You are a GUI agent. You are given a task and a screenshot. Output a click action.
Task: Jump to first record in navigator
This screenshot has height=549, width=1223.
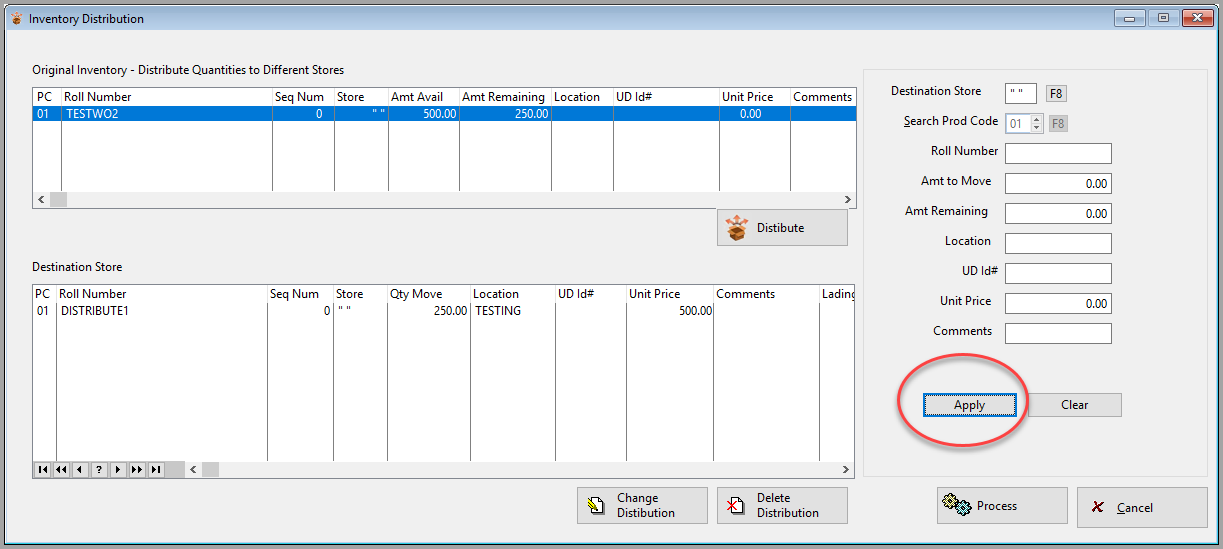click(x=43, y=469)
